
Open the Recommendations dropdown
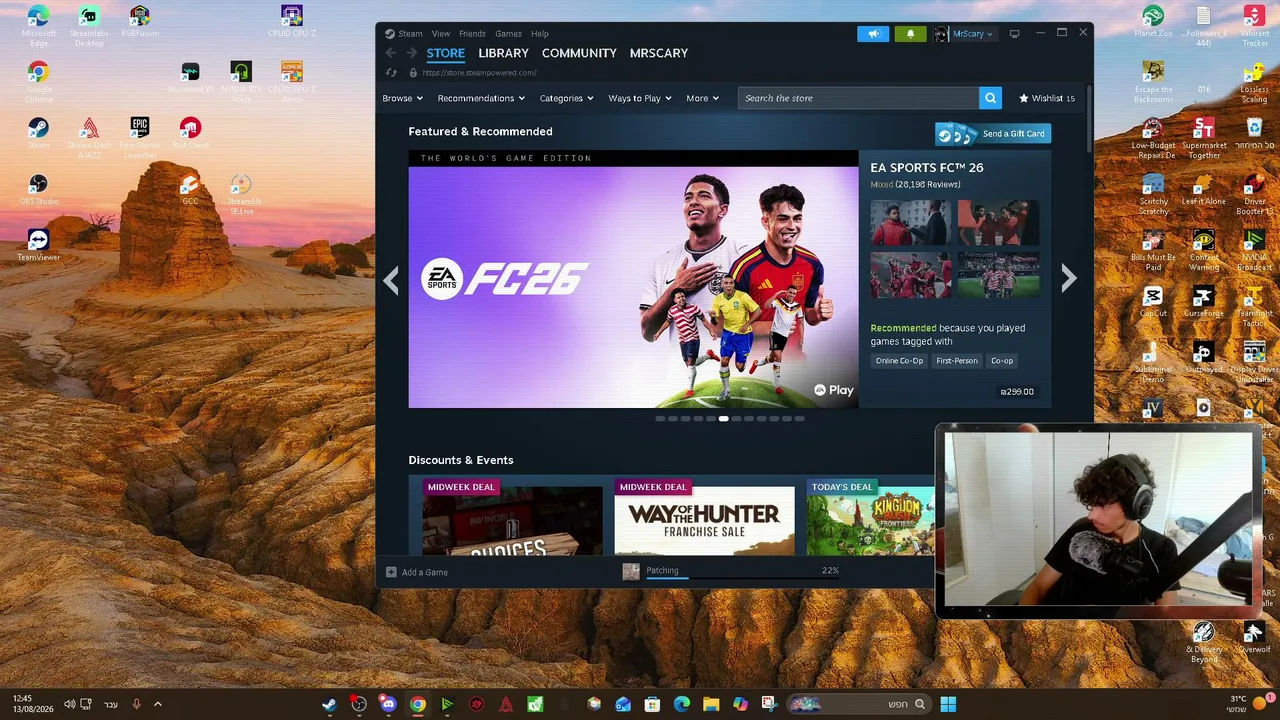(481, 98)
